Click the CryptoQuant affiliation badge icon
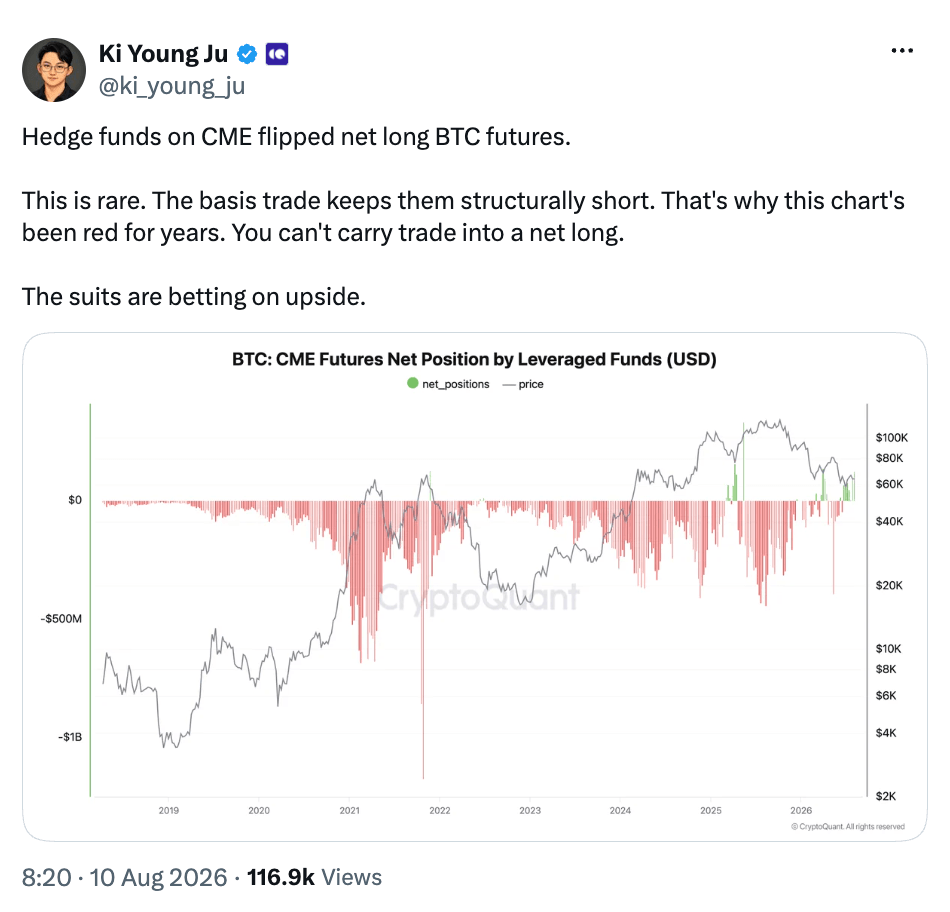The width and height of the screenshot is (950, 912). tap(277, 55)
